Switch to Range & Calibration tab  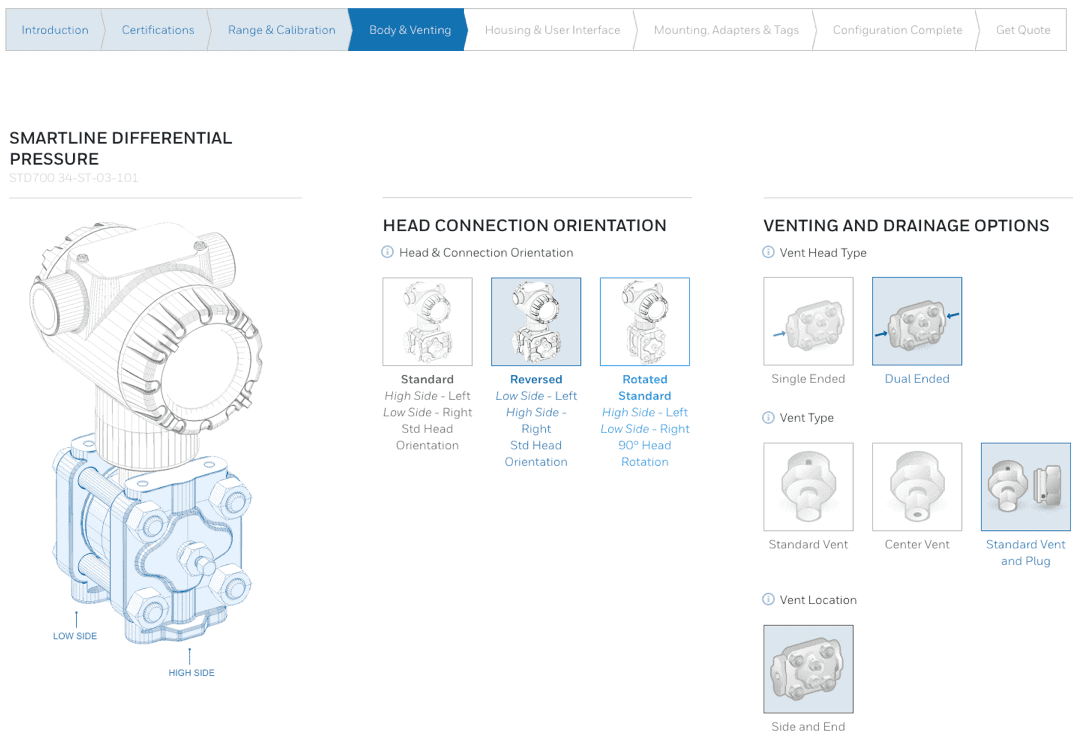281,30
